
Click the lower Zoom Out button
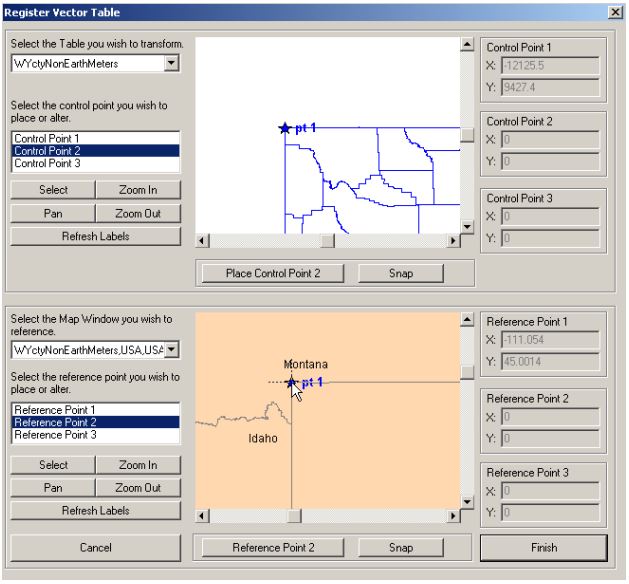[138, 488]
